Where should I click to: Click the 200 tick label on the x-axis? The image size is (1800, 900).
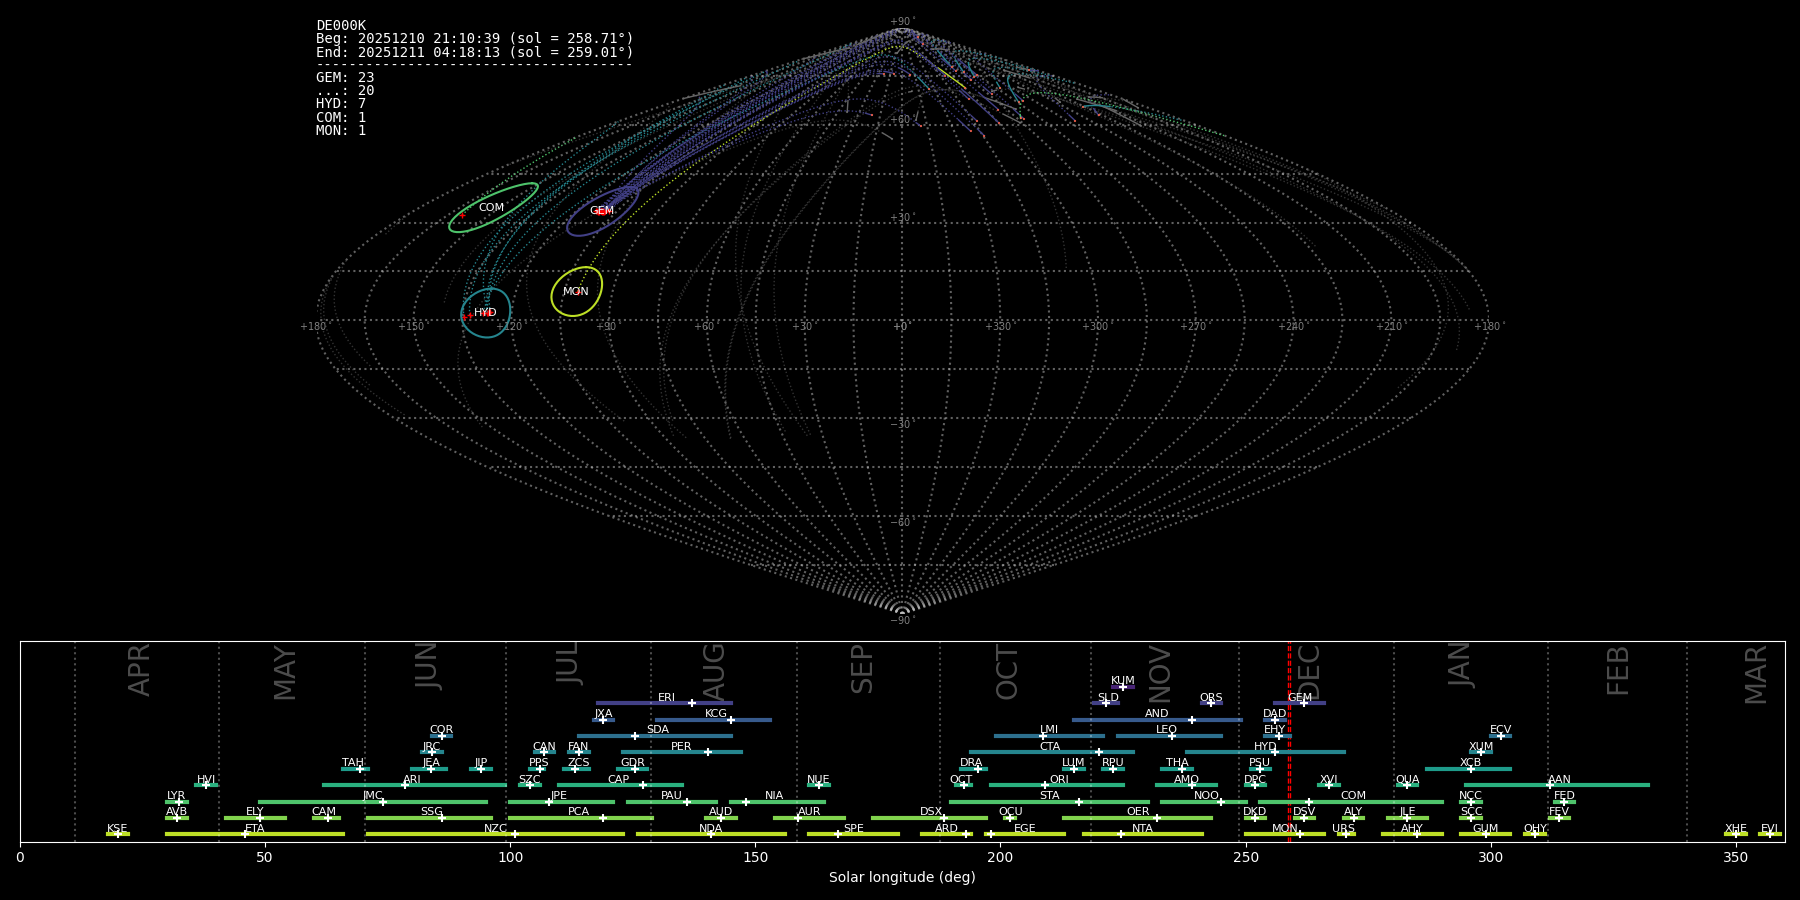[1000, 858]
